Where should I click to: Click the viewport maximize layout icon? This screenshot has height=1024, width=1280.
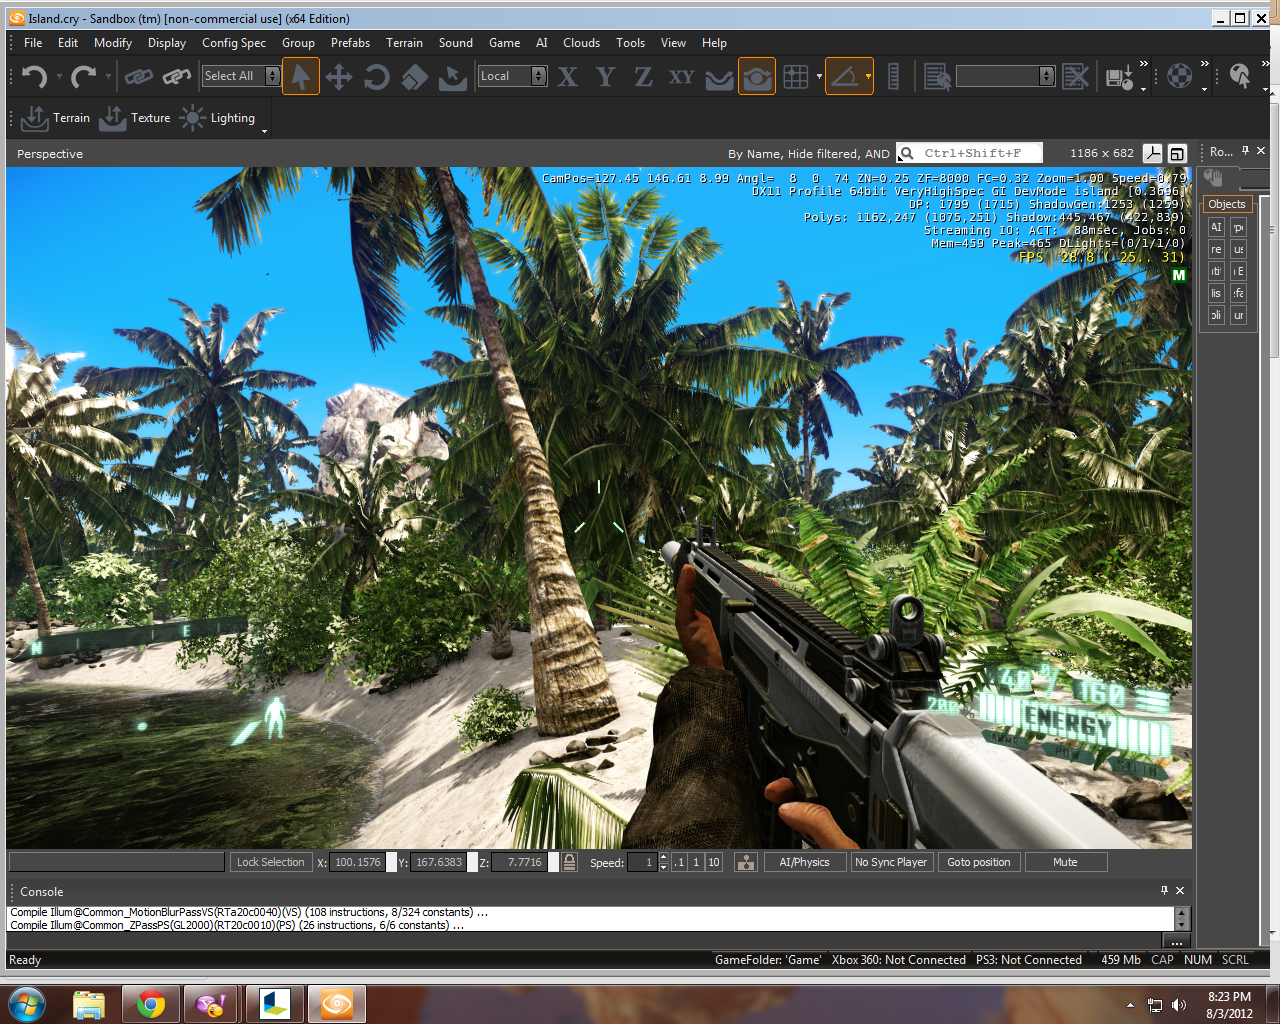[x=1177, y=153]
